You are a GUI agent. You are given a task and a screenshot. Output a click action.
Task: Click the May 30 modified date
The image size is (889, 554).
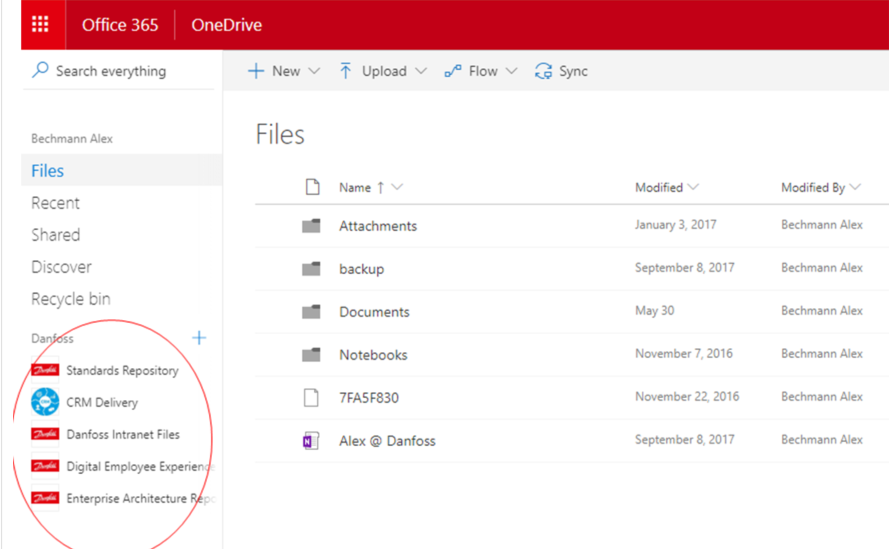[655, 311]
